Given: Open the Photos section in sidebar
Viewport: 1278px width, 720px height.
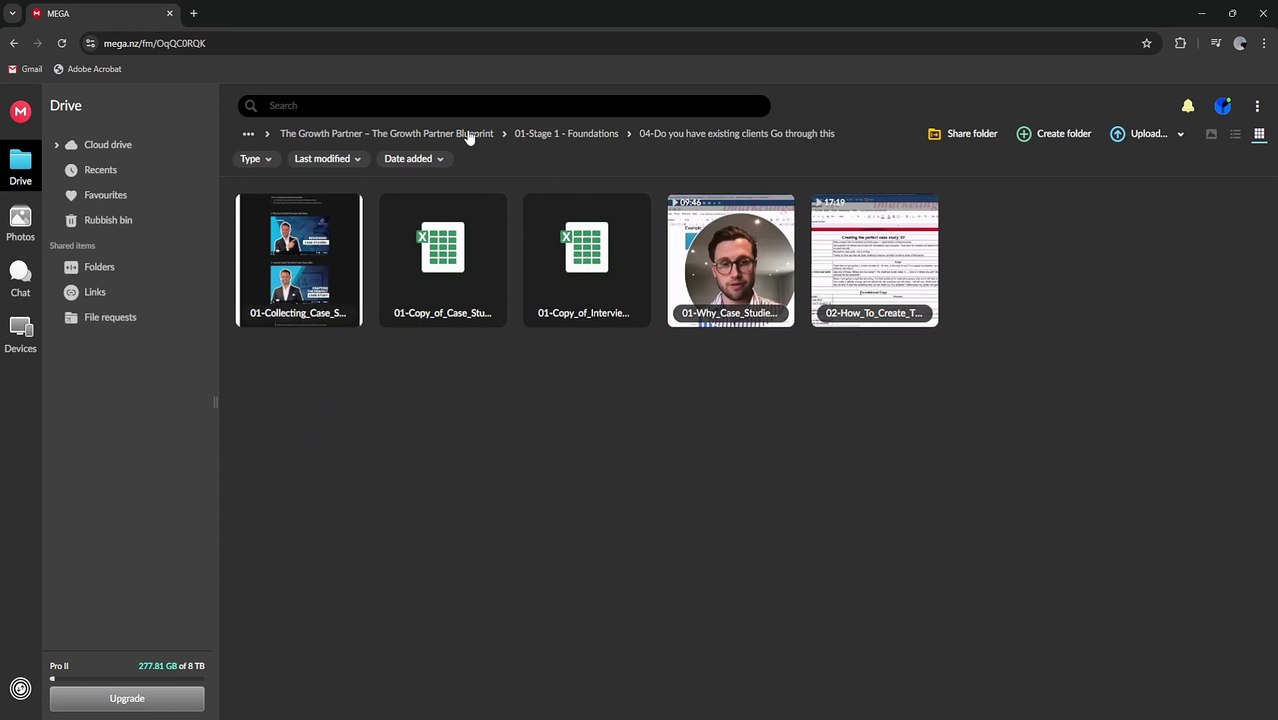Looking at the screenshot, I should coord(20,224).
